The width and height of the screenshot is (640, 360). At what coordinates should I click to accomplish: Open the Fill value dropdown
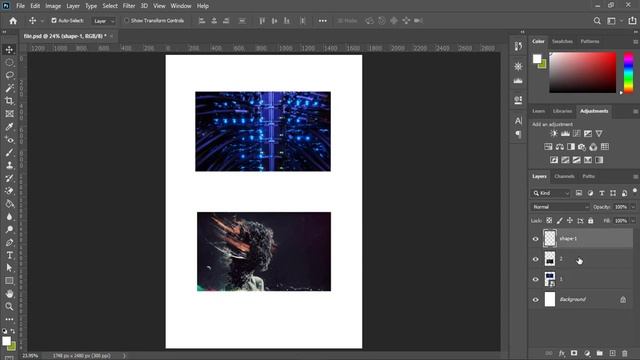(x=633, y=221)
